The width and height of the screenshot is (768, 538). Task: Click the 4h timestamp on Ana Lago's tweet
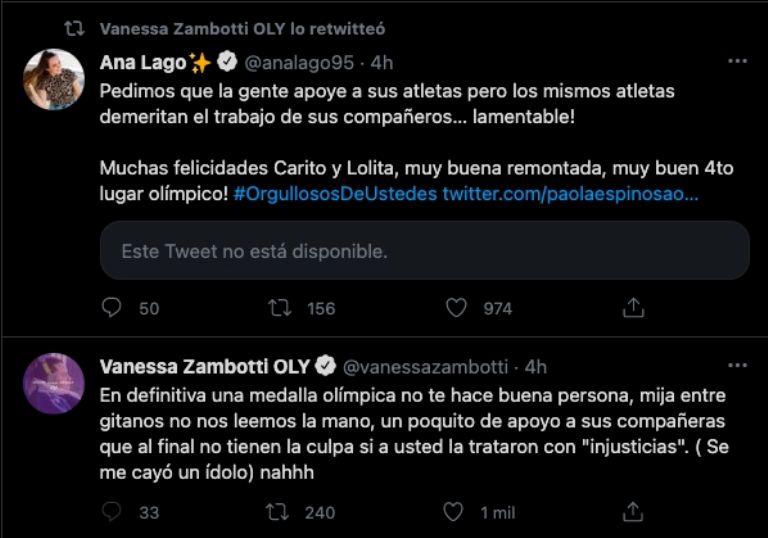pos(382,63)
